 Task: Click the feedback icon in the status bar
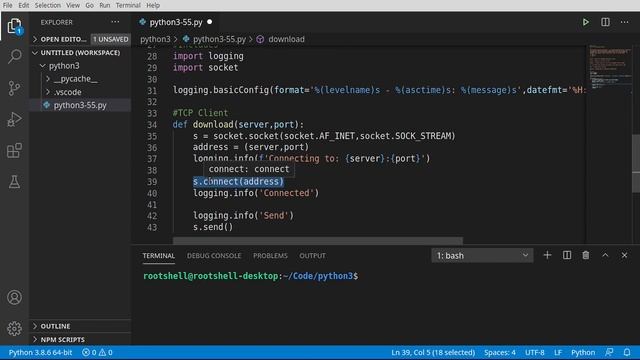pos(609,352)
